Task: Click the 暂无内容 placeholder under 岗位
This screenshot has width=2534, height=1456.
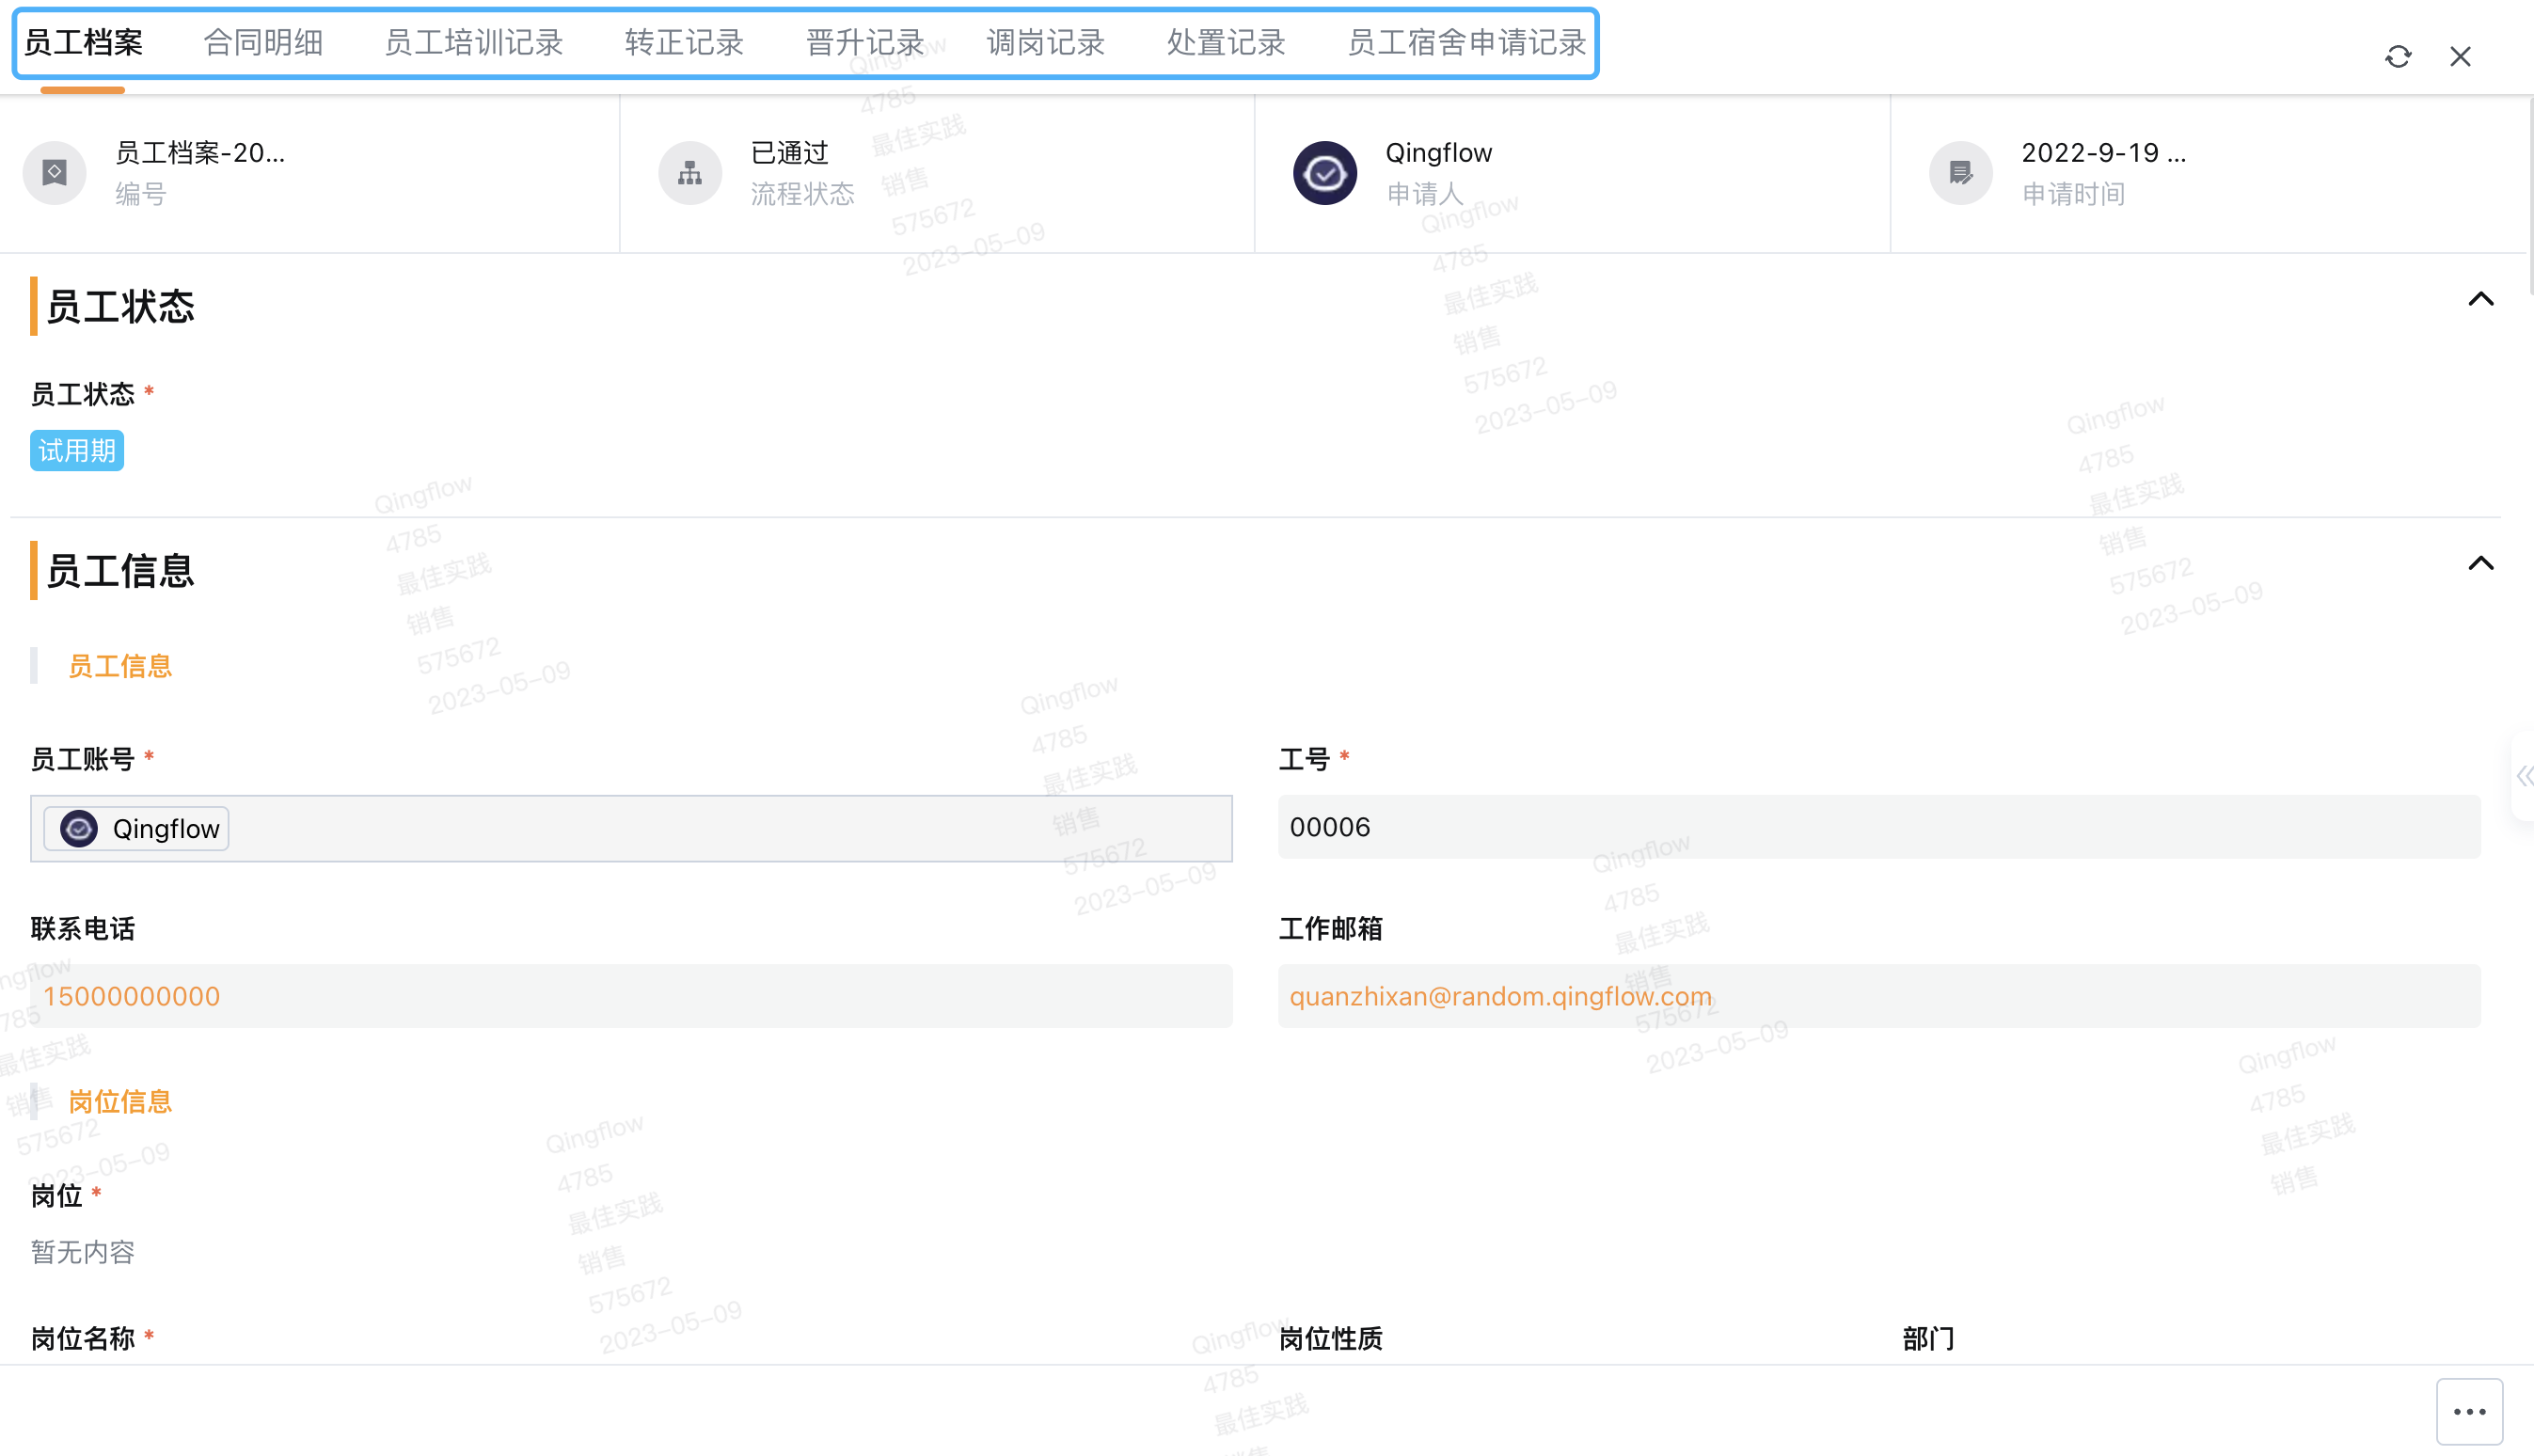Action: tap(83, 1252)
